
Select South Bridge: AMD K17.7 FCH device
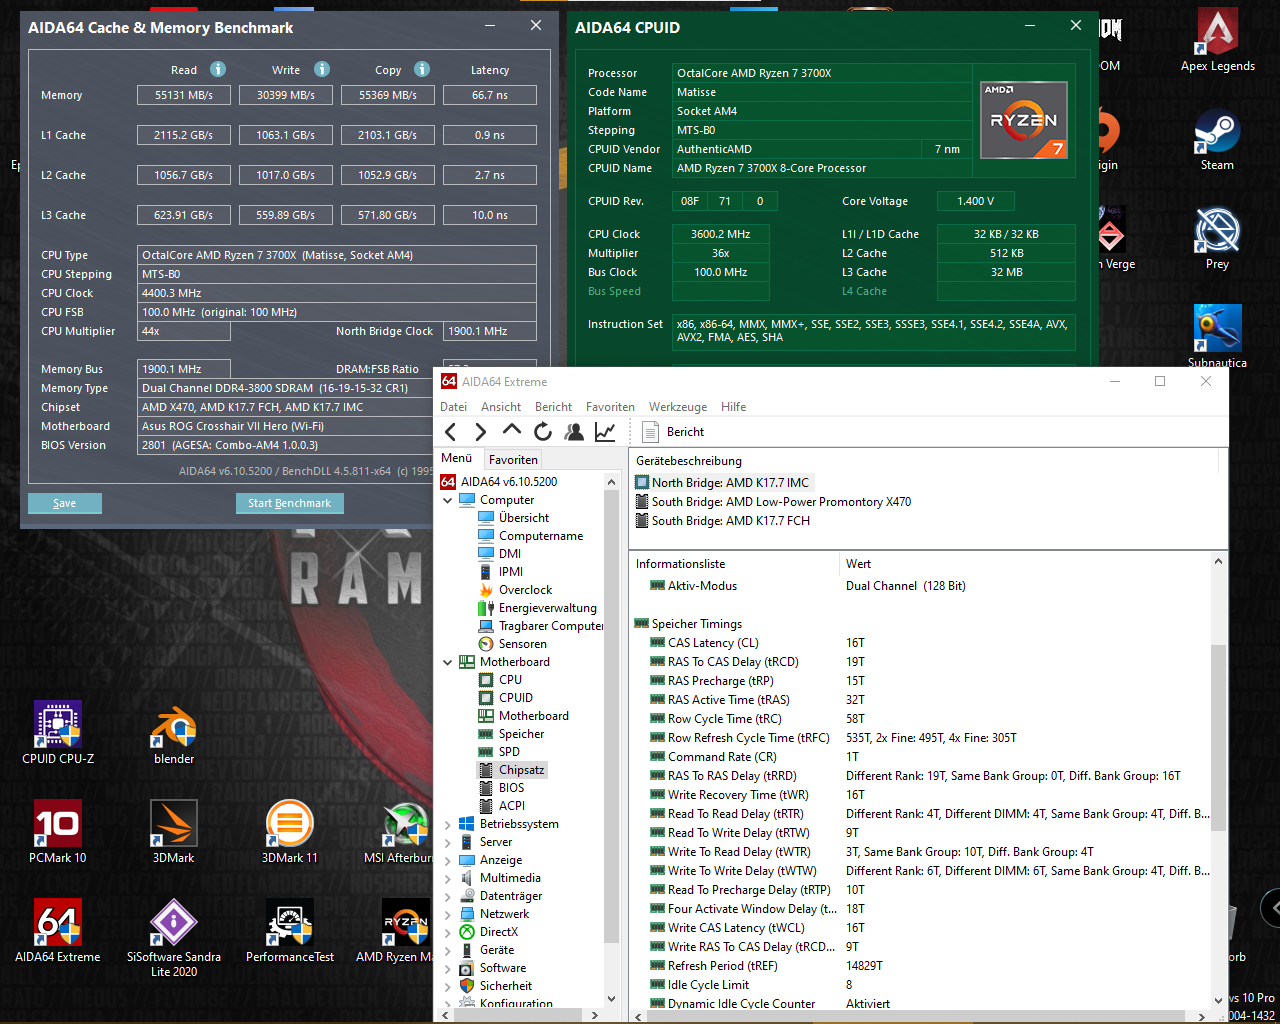tap(731, 521)
